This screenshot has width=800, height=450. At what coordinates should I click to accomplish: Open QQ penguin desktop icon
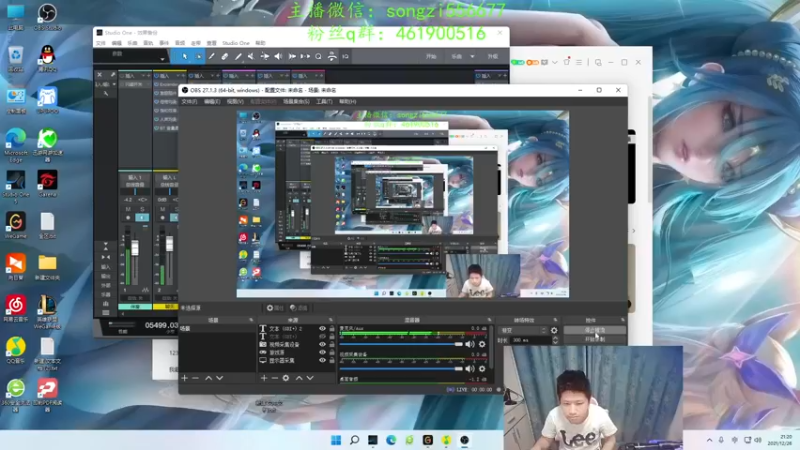coord(47,58)
